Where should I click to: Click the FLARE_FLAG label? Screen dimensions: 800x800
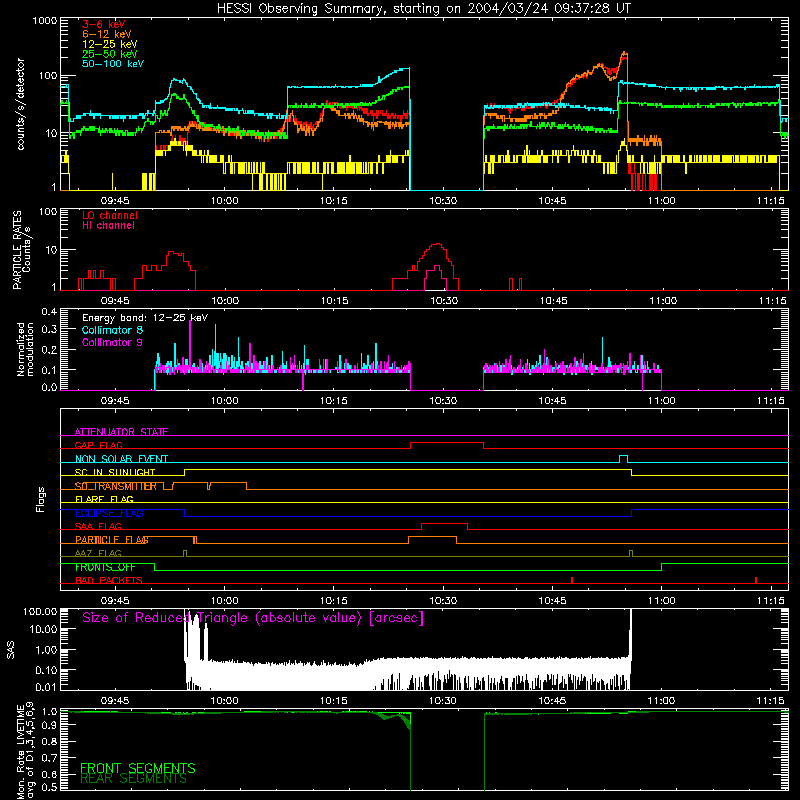(104, 499)
